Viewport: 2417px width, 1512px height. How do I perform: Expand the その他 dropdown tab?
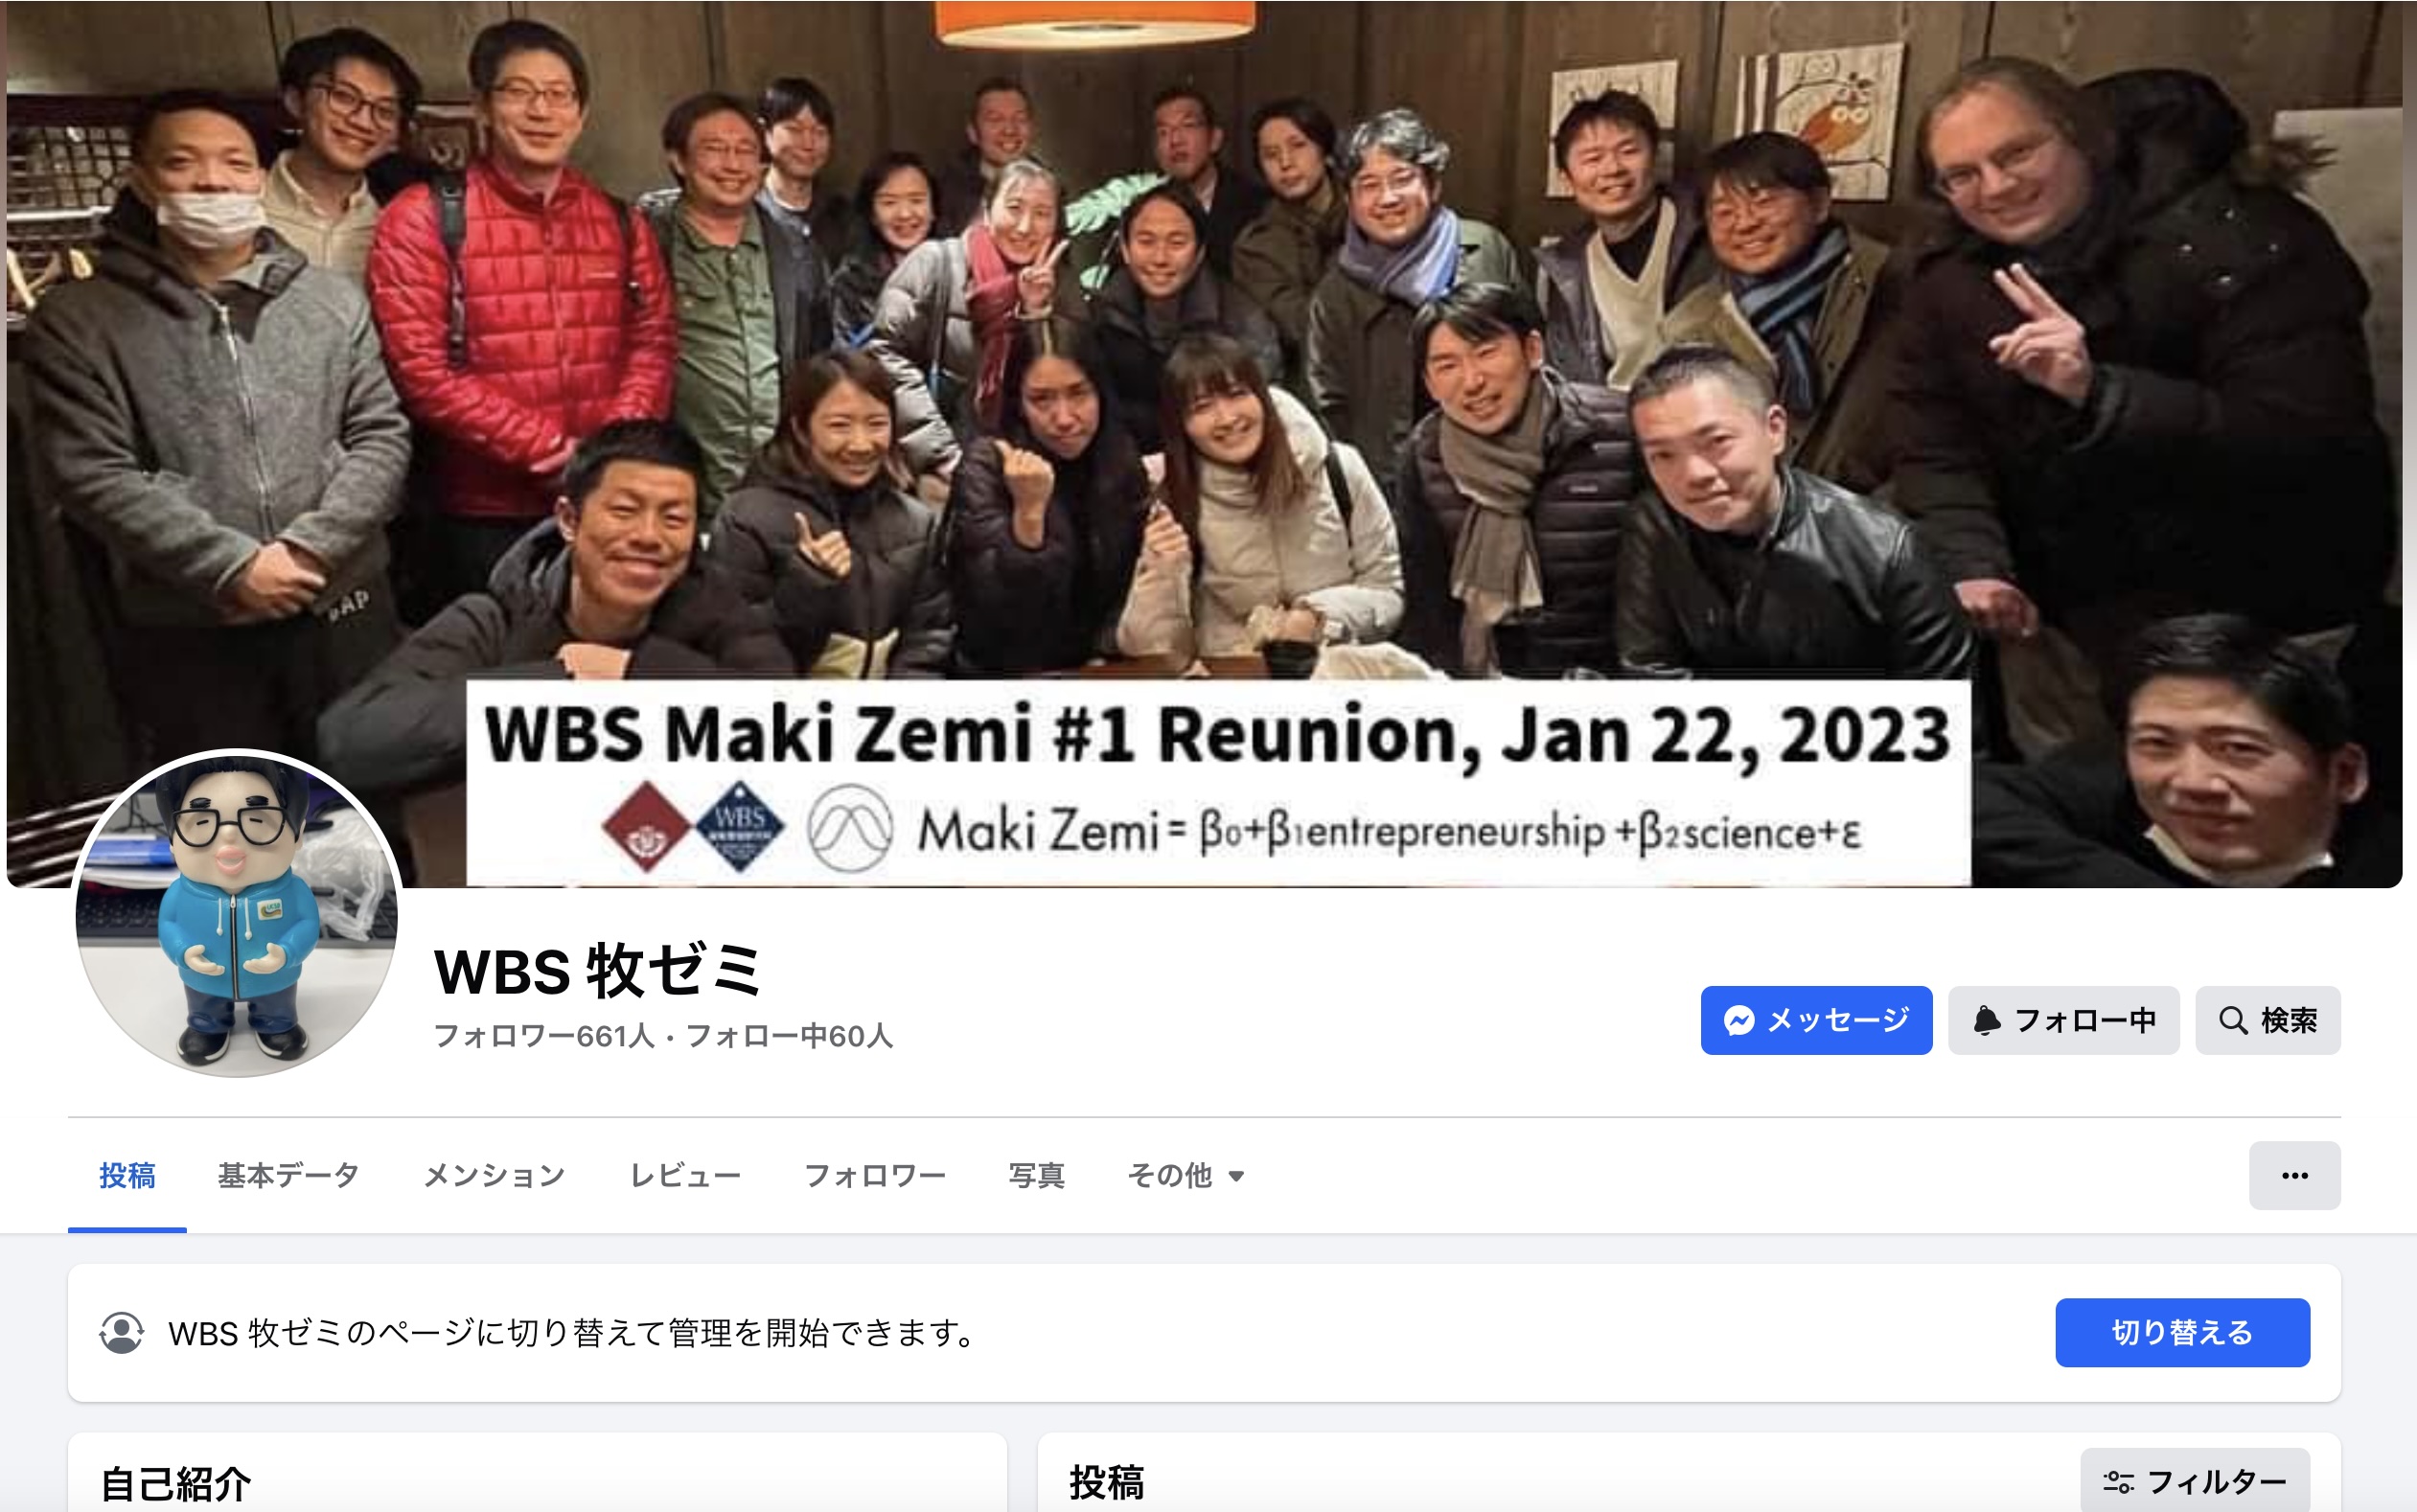pyautogui.click(x=1185, y=1175)
